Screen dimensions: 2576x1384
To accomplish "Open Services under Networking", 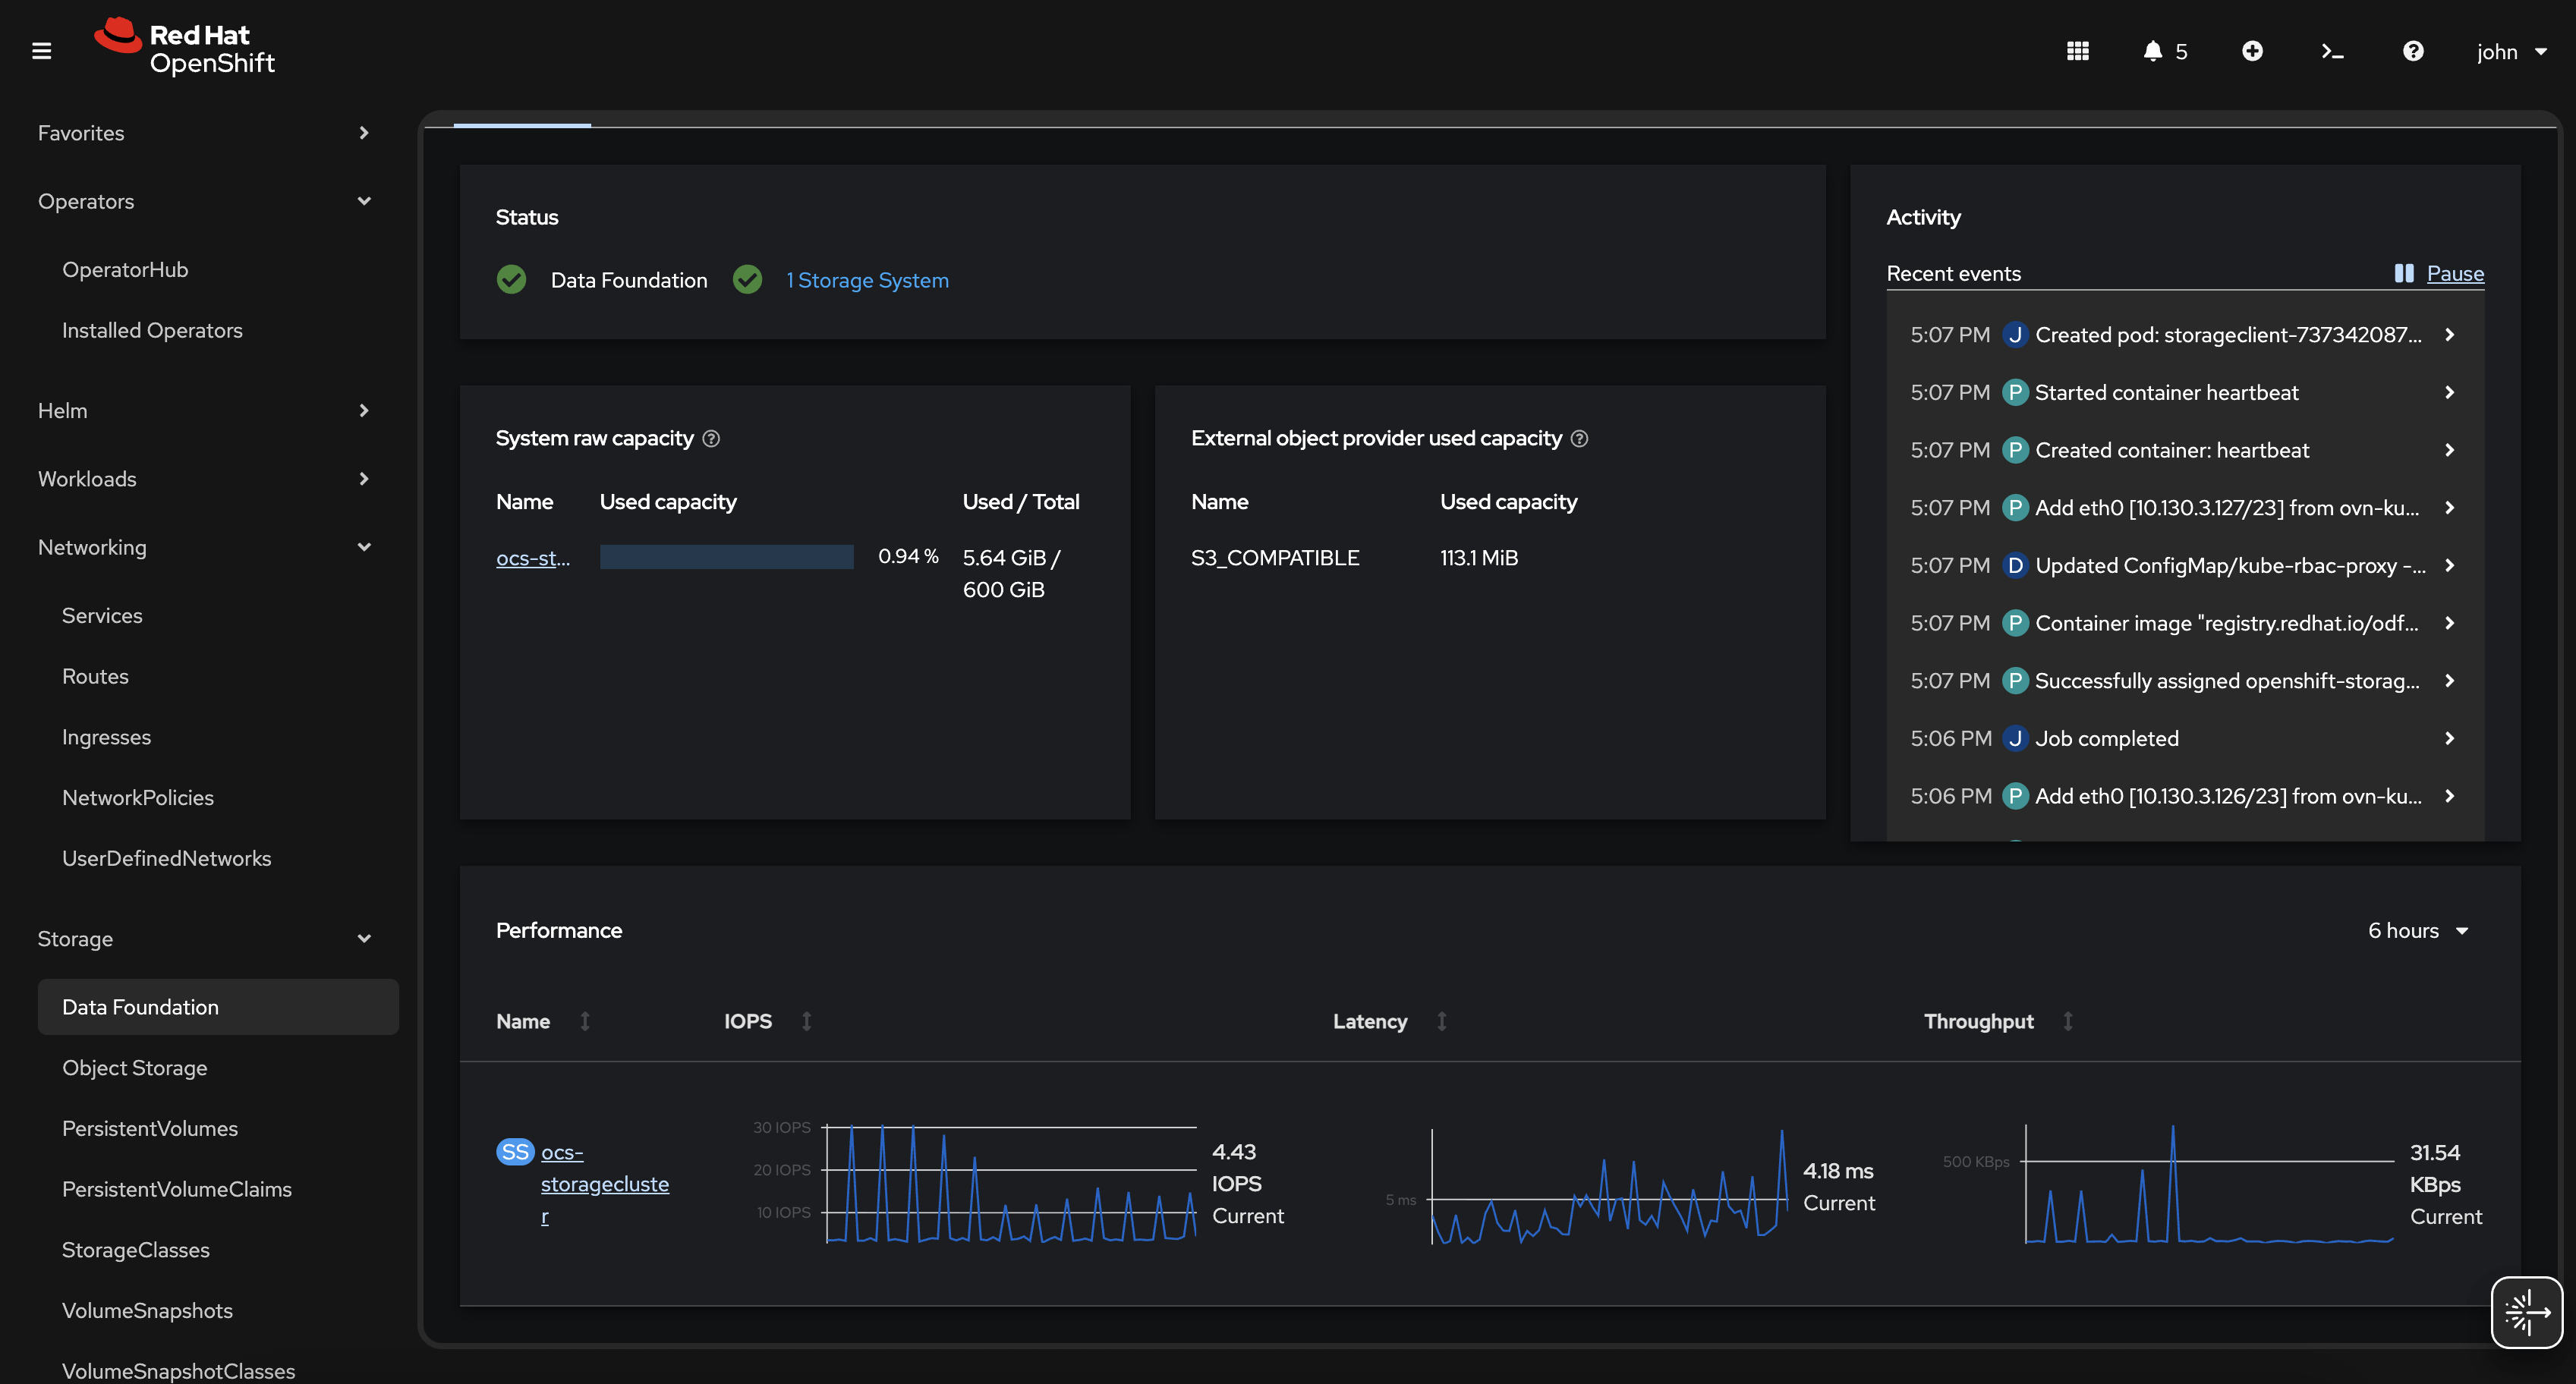I will tap(102, 615).
